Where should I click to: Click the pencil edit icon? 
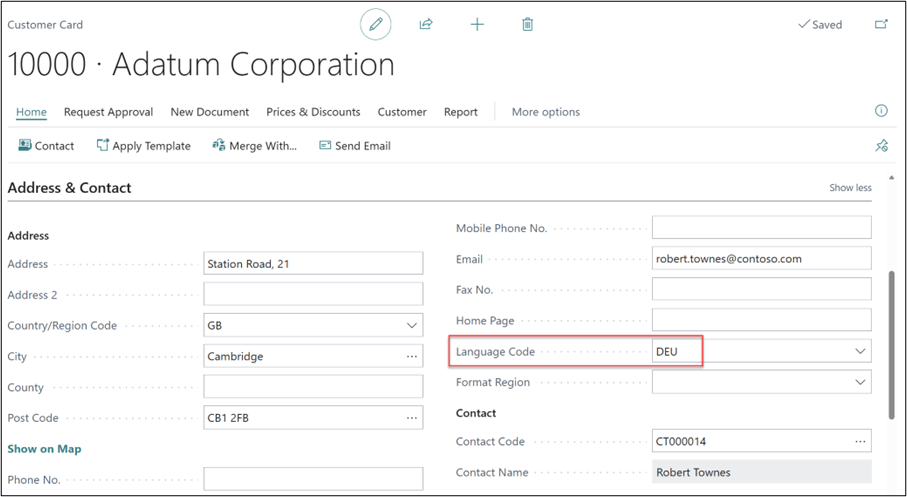[x=376, y=24]
